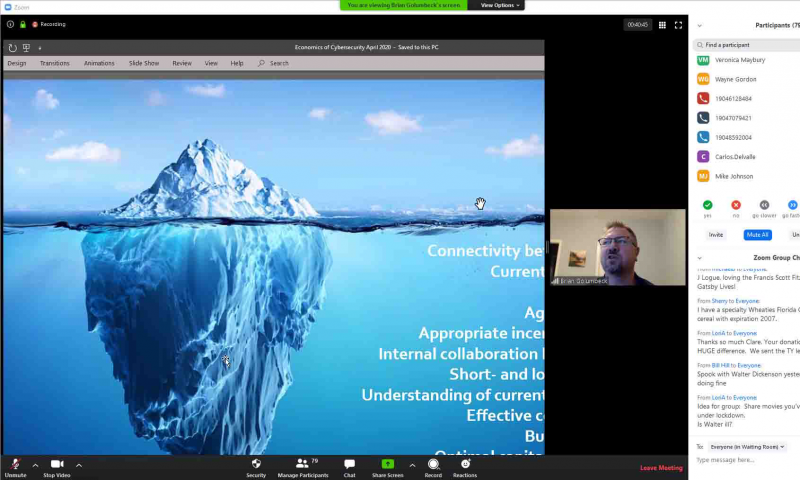Click go slower feedback icon
The width and height of the screenshot is (800, 480).
pos(764,205)
